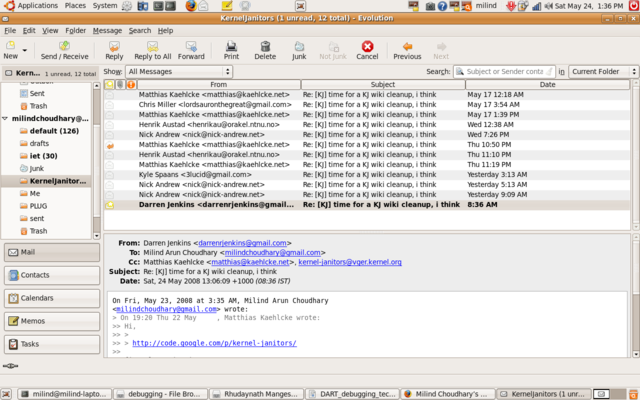640x400 pixels.
Task: Show desktop via bottom-left panel icon
Action: [x=6, y=394]
